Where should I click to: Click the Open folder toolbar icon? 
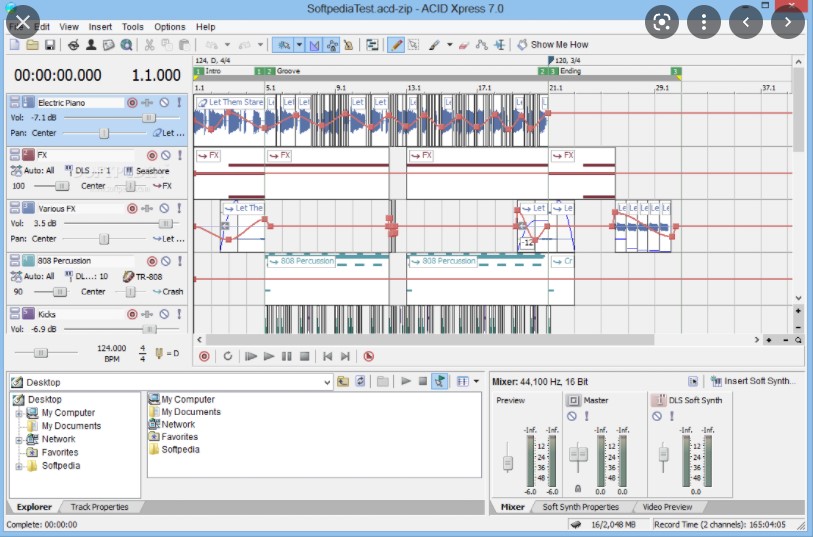click(x=32, y=45)
